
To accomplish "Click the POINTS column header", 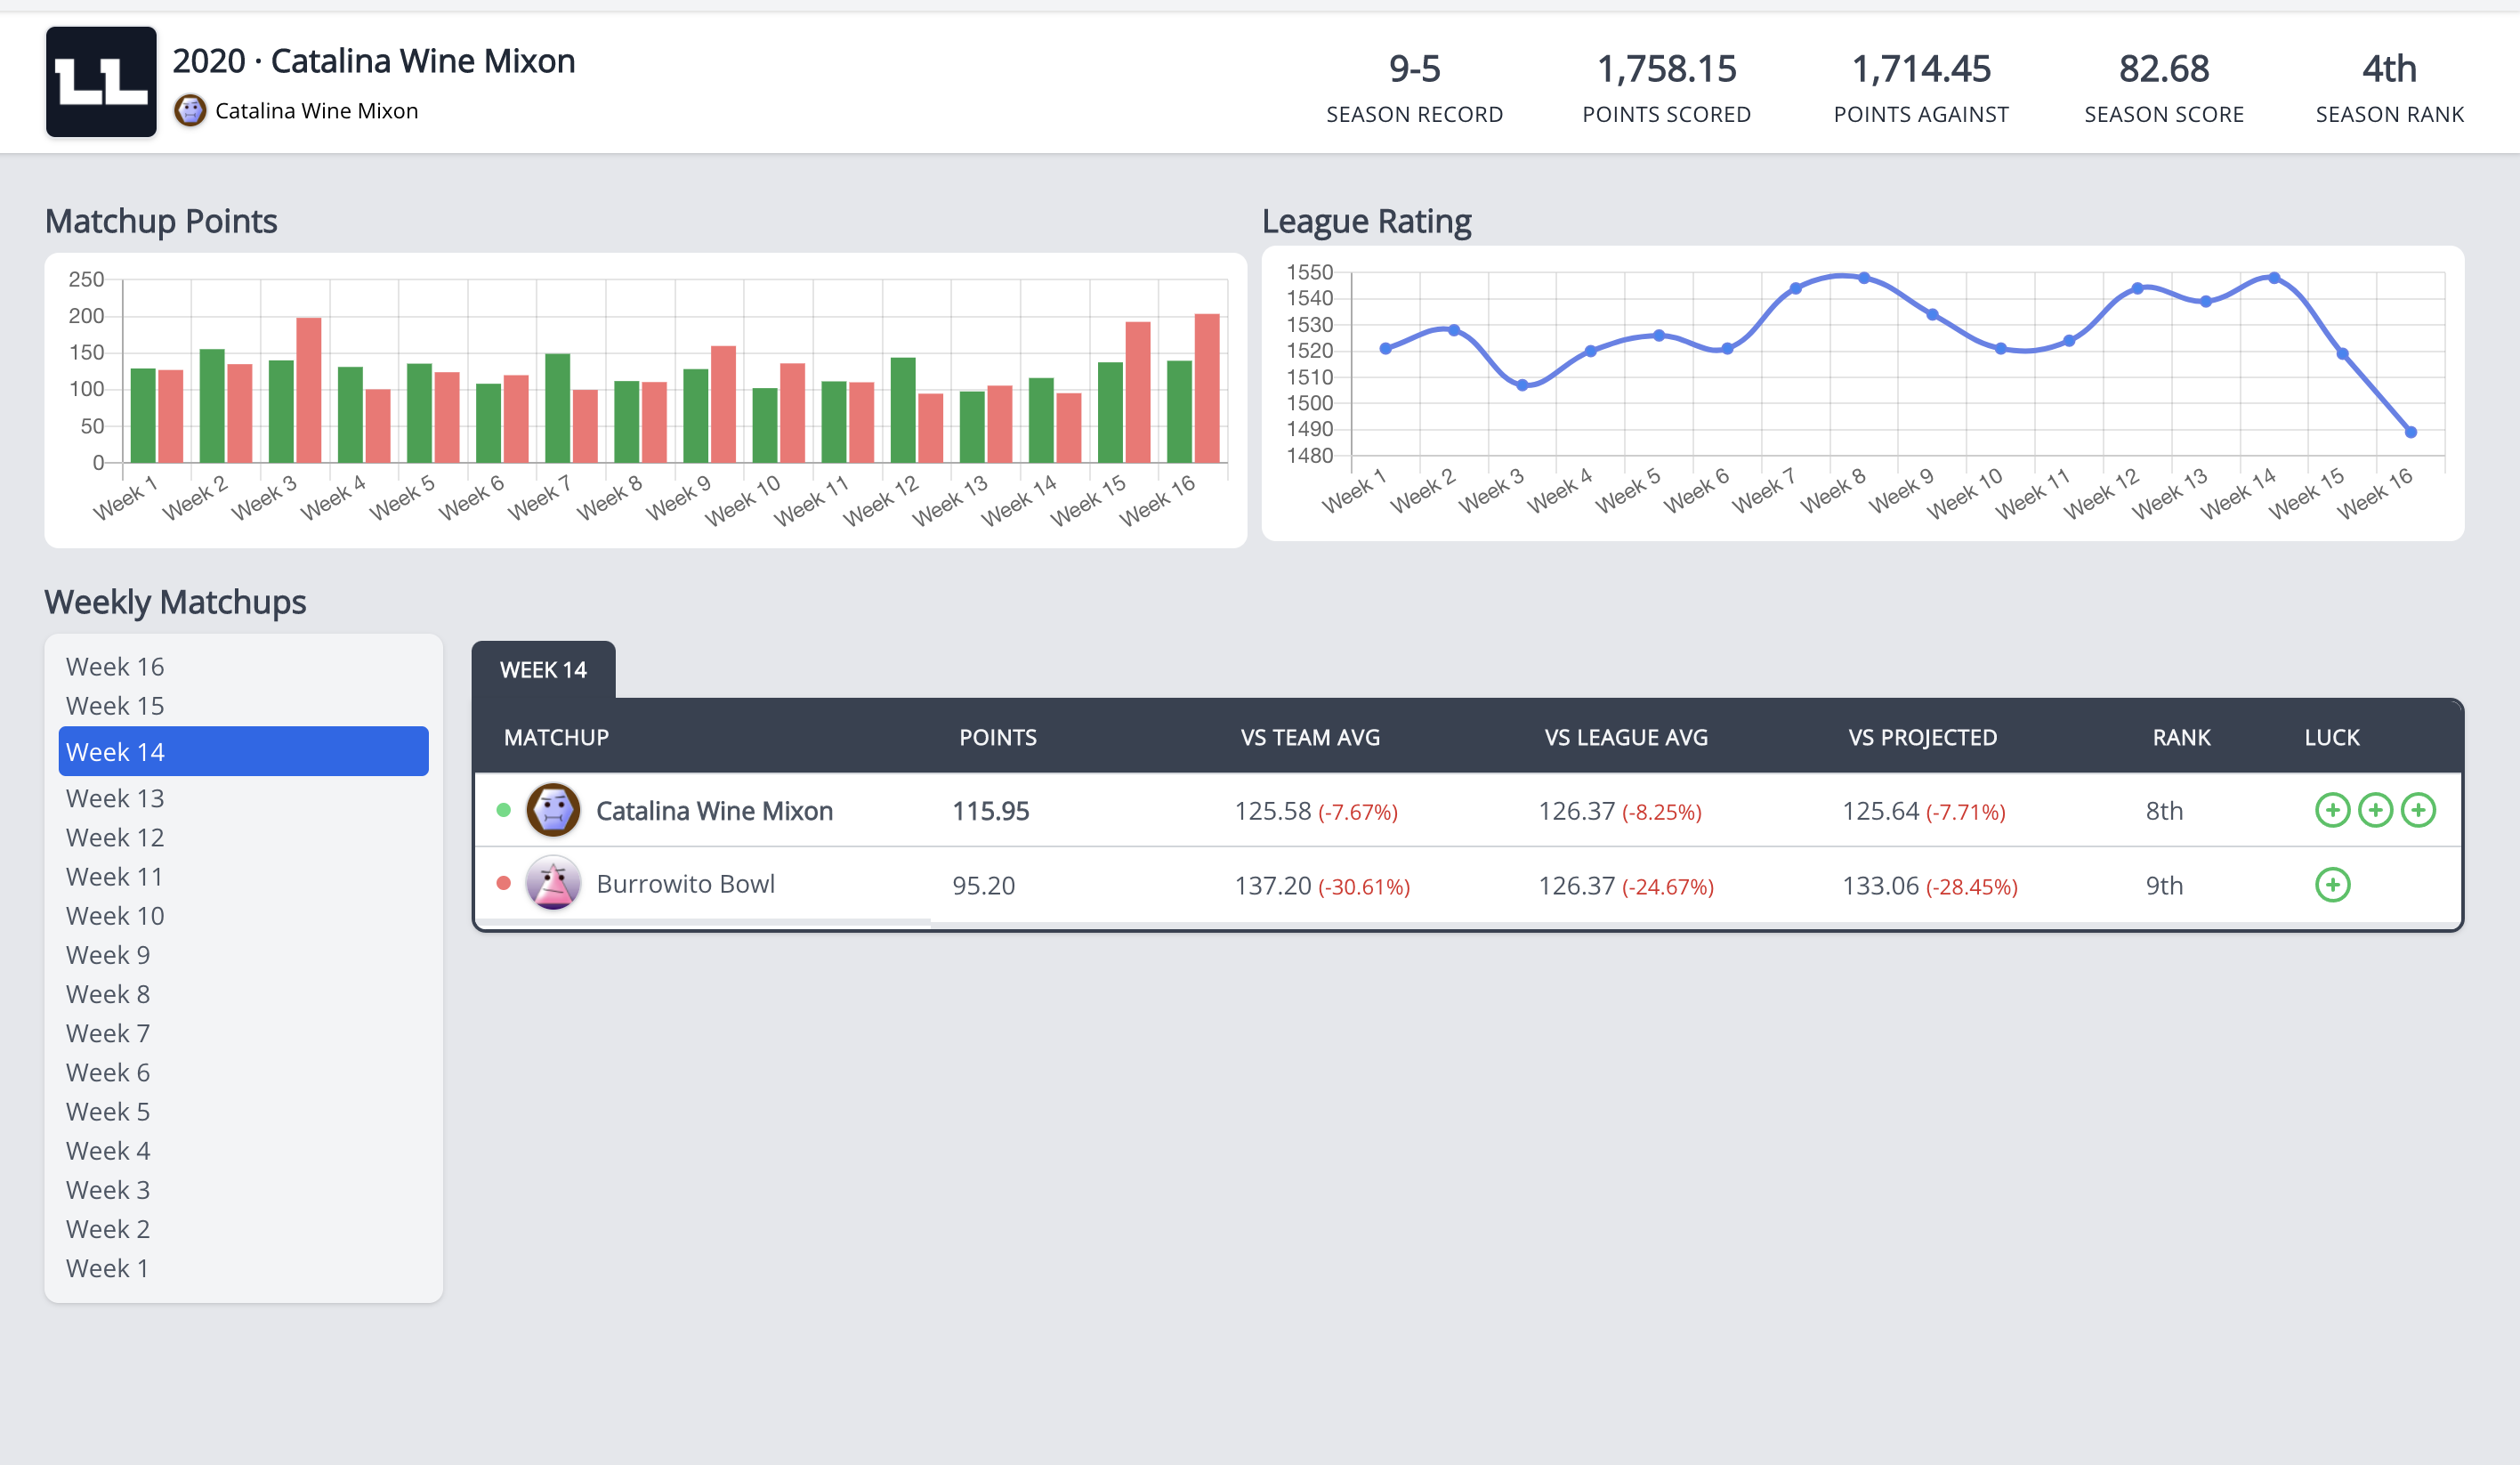I will (997, 738).
